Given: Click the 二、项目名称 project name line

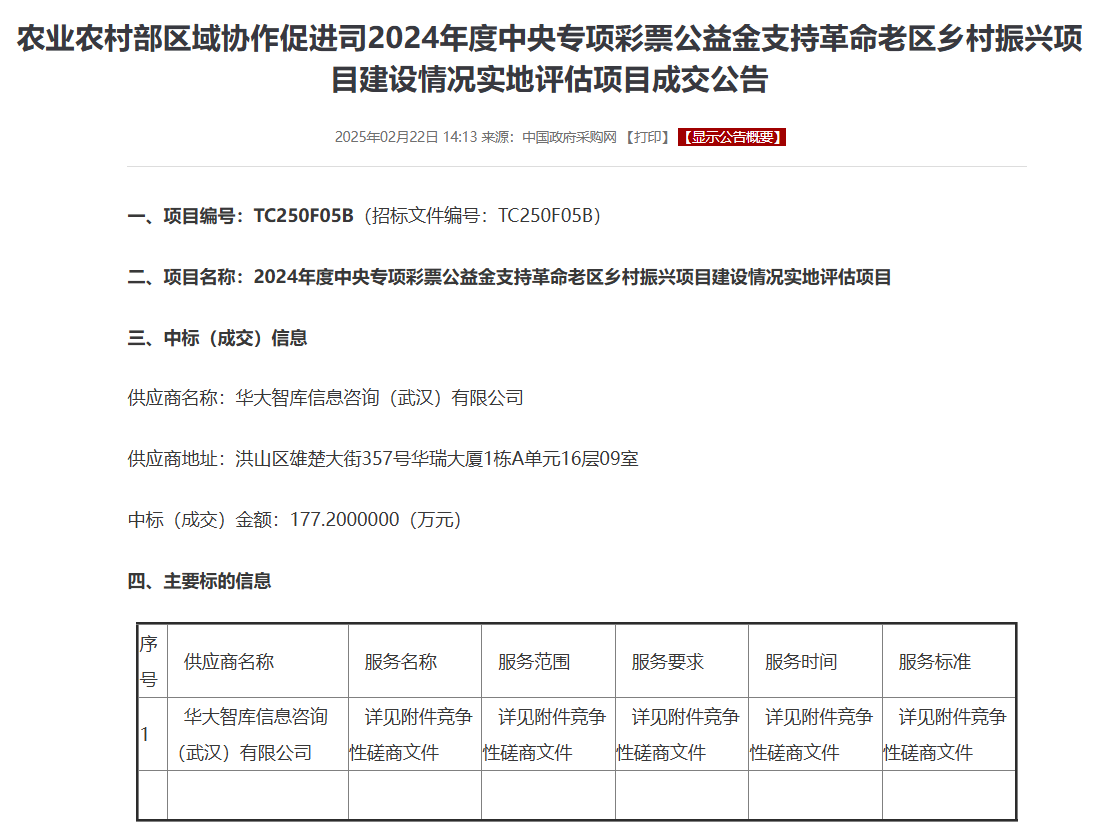Looking at the screenshot, I should pos(509,277).
